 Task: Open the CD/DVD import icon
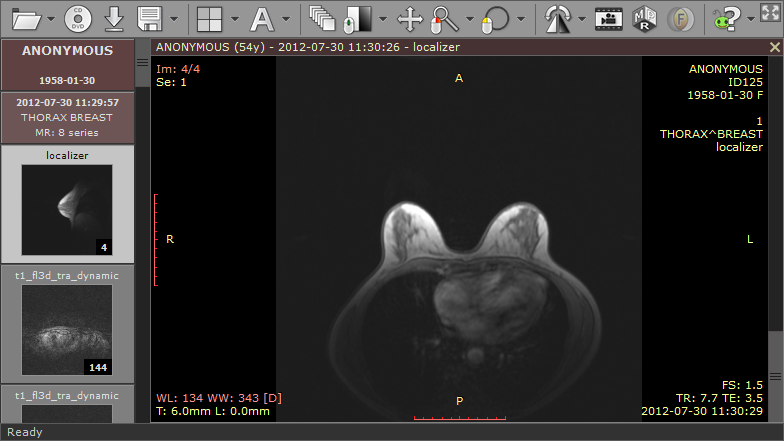[x=78, y=19]
